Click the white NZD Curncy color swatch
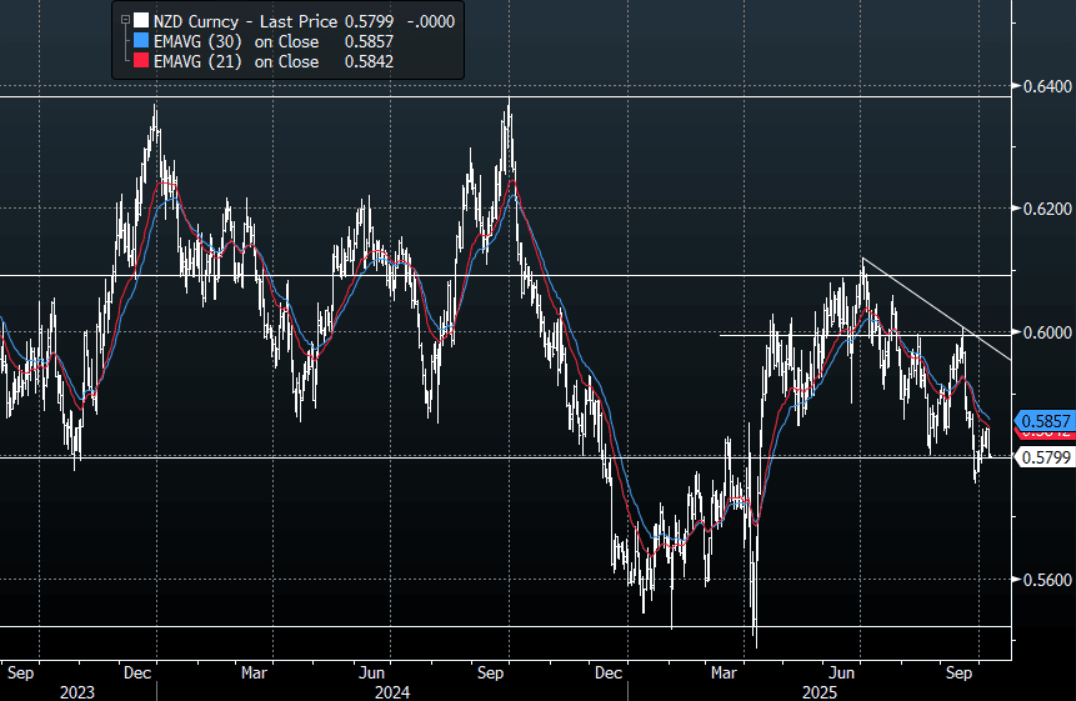1076x701 pixels. 141,21
